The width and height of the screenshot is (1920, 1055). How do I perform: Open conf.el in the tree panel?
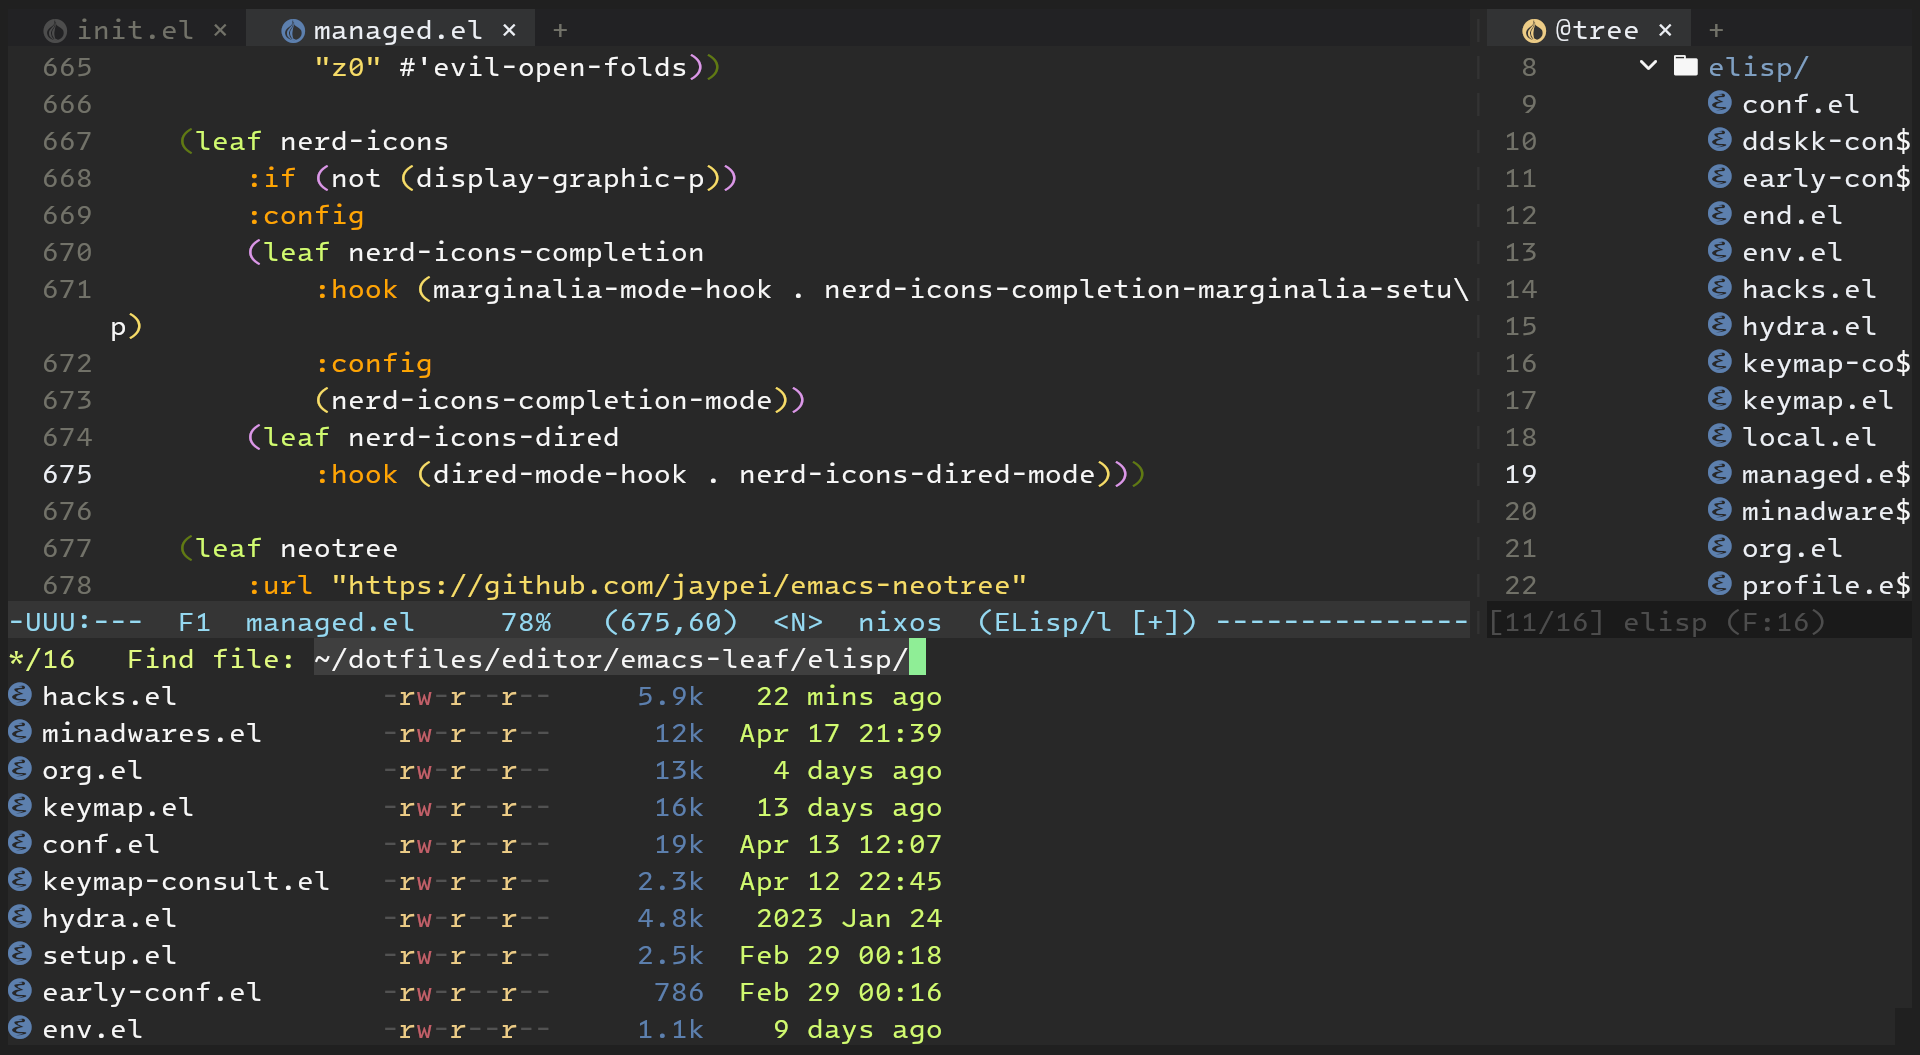click(x=1800, y=104)
